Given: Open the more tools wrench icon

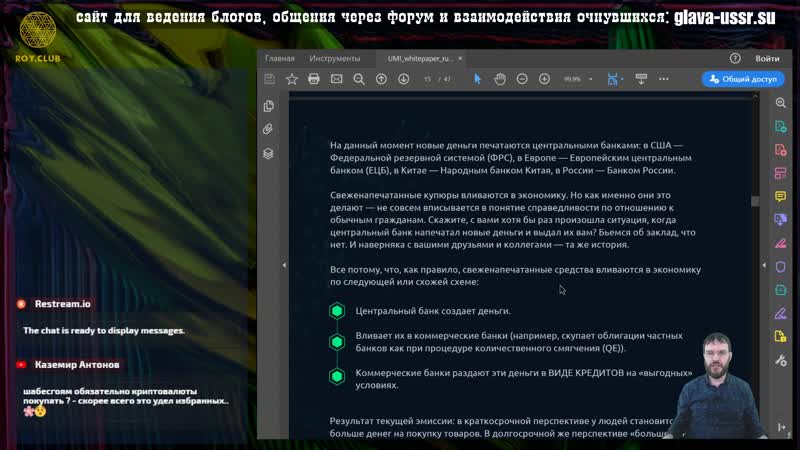Looking at the screenshot, I should point(781,361).
